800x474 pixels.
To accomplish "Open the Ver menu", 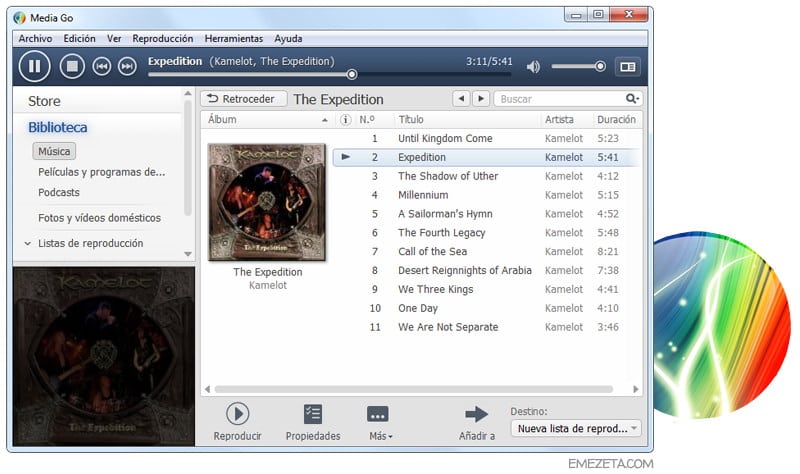I will 114,38.
